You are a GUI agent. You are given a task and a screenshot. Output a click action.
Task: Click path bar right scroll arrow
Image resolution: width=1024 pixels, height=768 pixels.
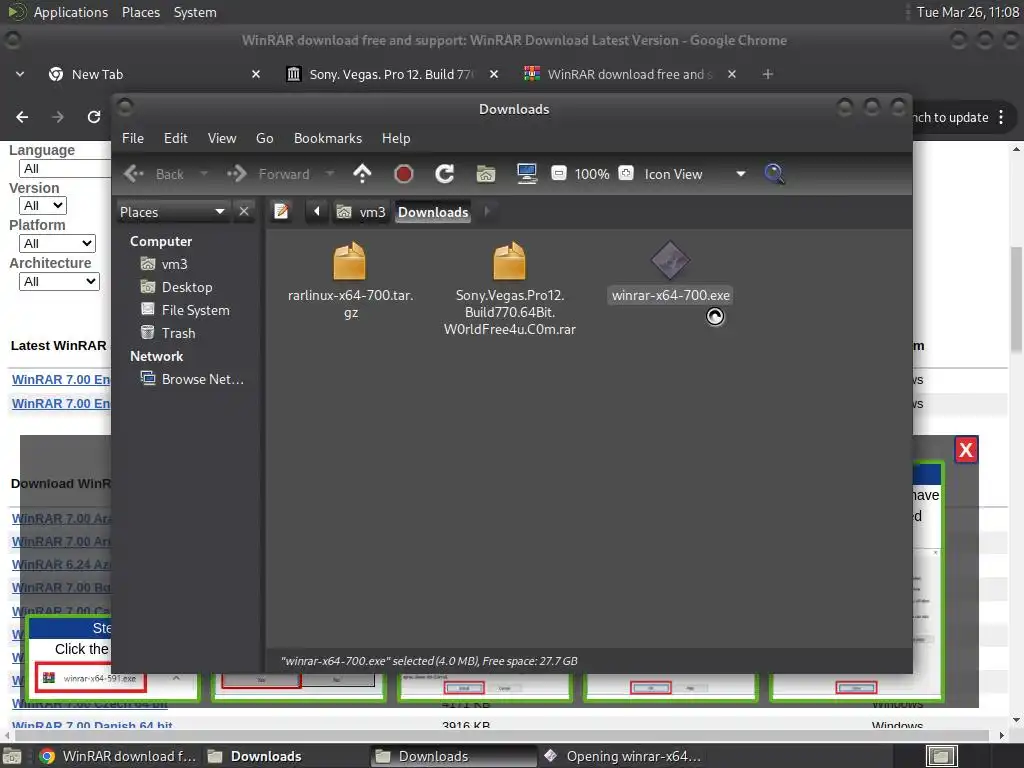click(x=487, y=212)
